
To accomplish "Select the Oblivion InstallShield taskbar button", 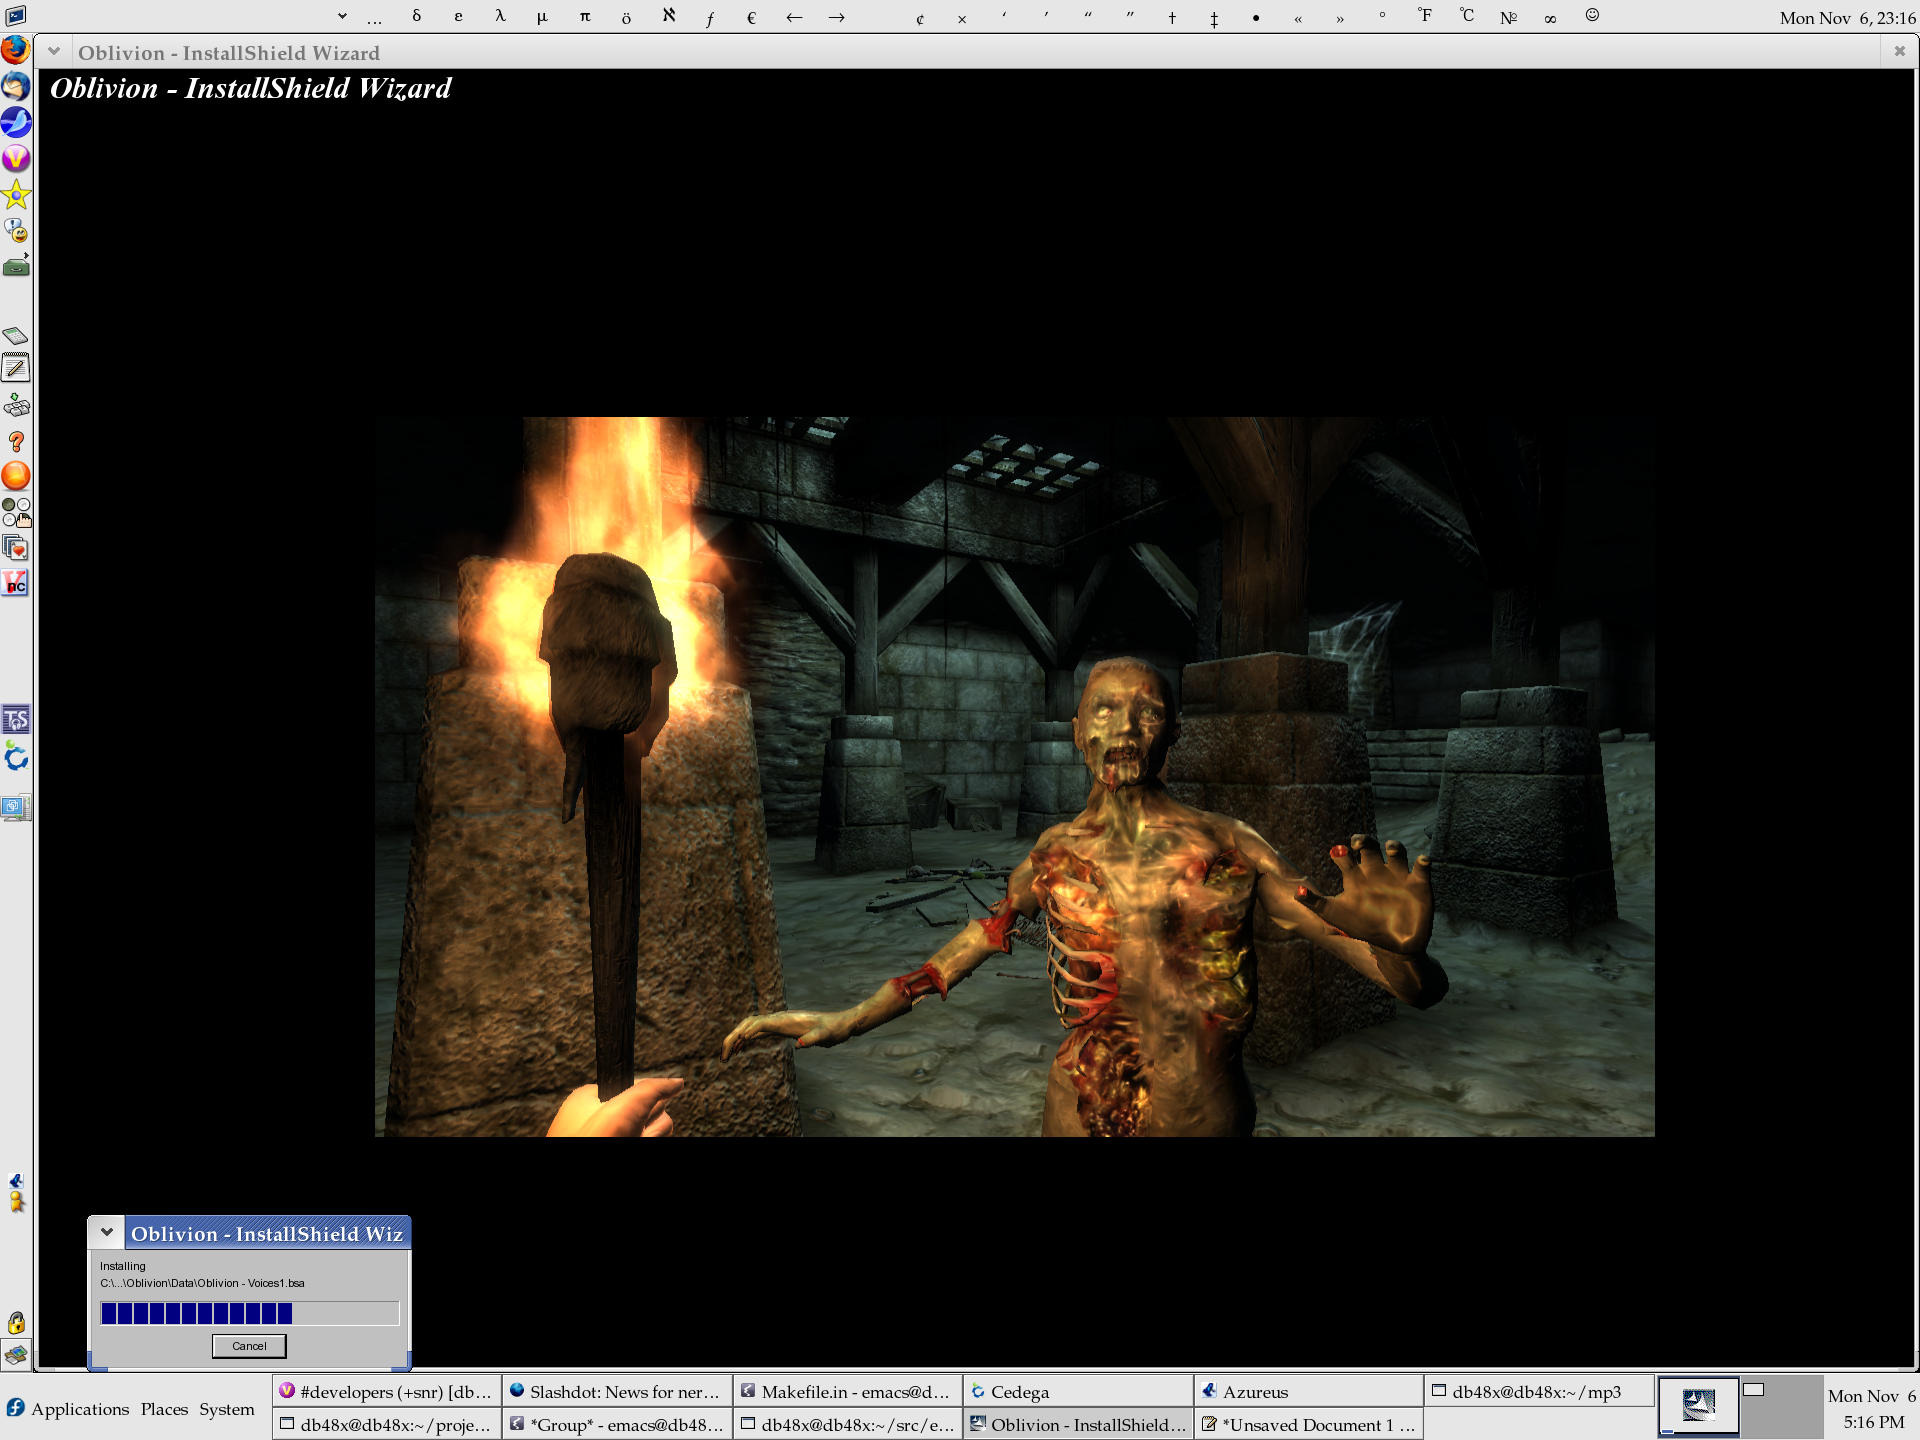I will (1078, 1424).
